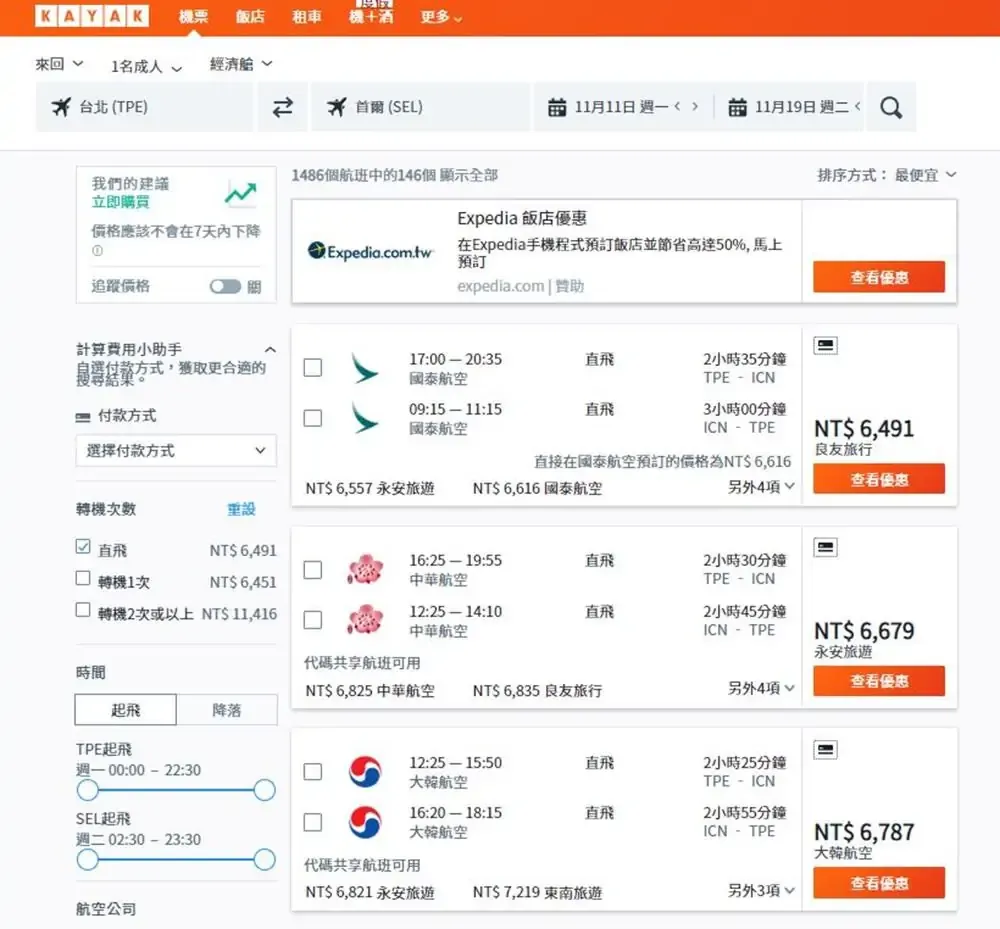Image resolution: width=1000 pixels, height=929 pixels.
Task: Click the magnifying glass search button
Action: (890, 107)
